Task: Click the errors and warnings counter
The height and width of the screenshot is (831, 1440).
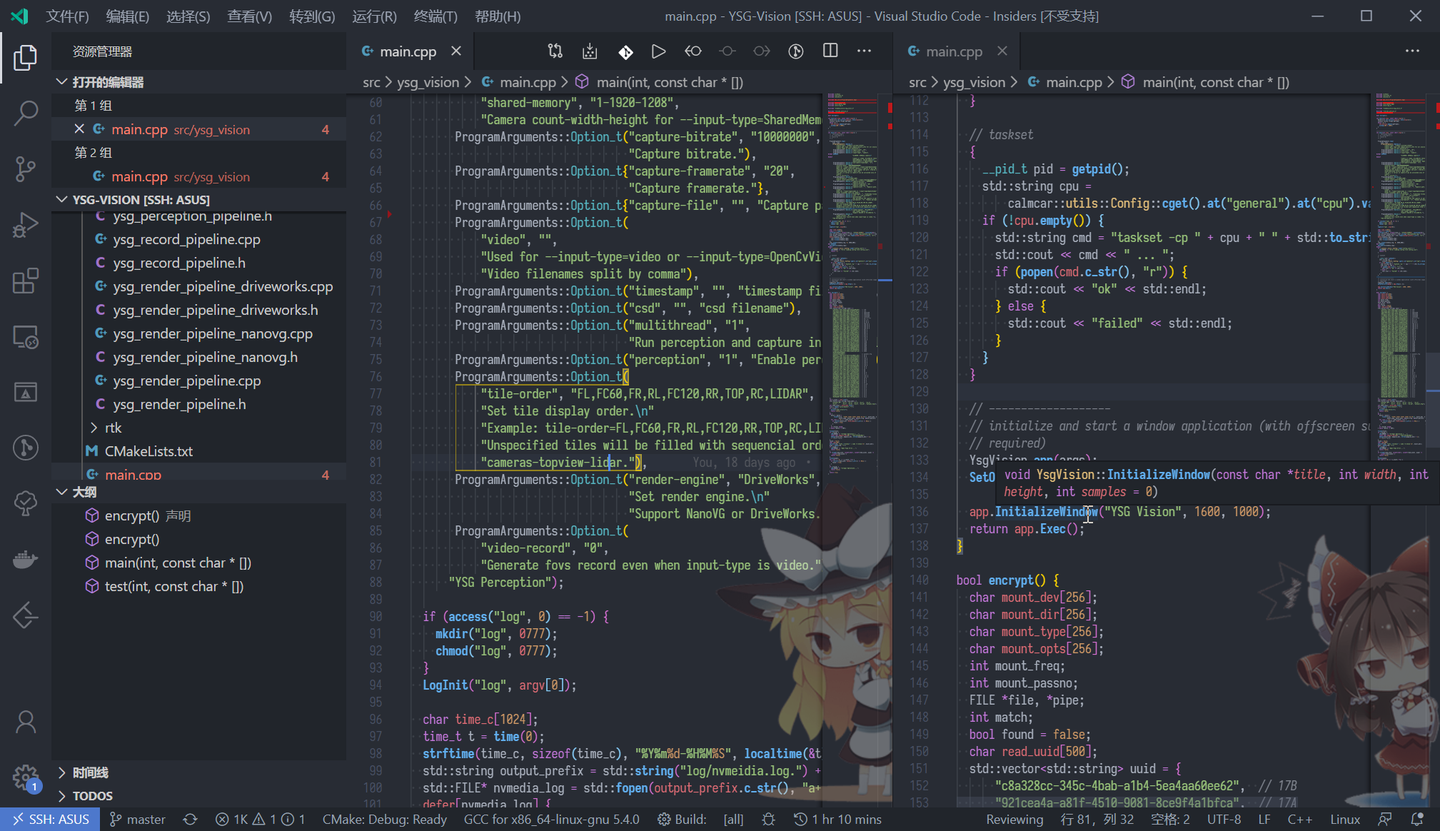Action: 259,818
